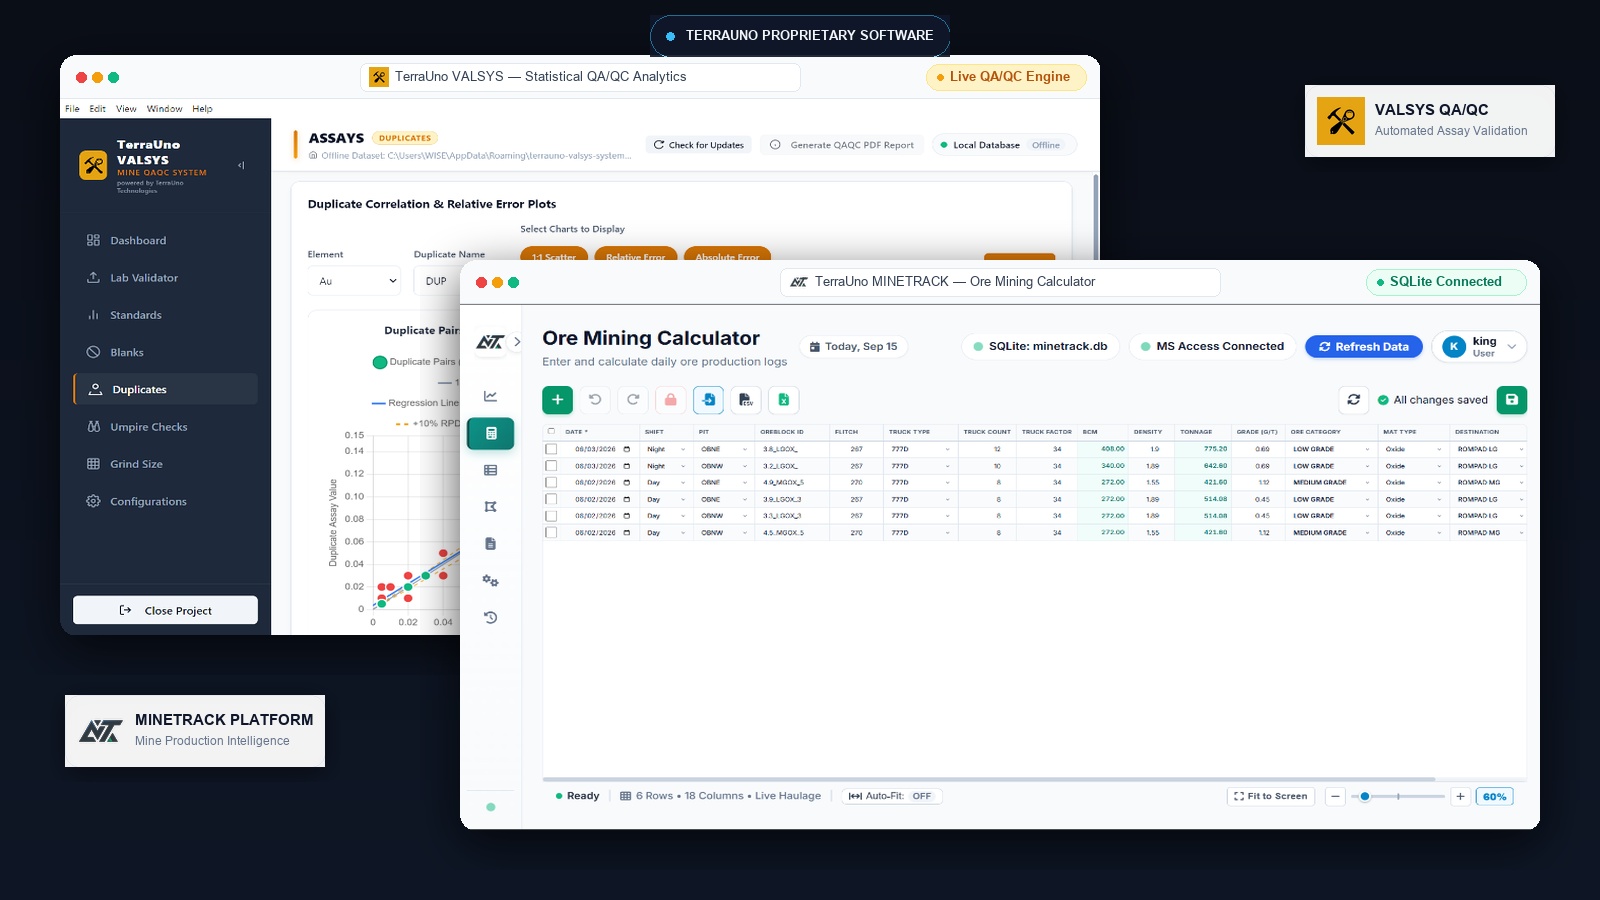
Task: Check the row with oreblock 3.2_LGOX_
Action: 551,466
